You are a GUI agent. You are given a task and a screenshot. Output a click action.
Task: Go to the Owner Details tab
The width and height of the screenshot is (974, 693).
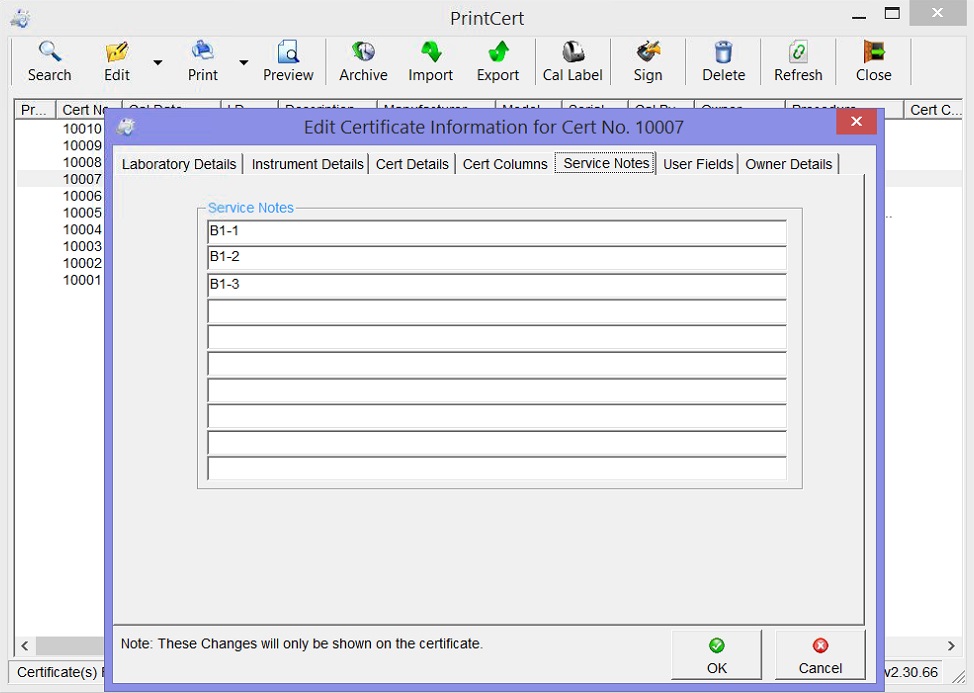[x=788, y=164]
